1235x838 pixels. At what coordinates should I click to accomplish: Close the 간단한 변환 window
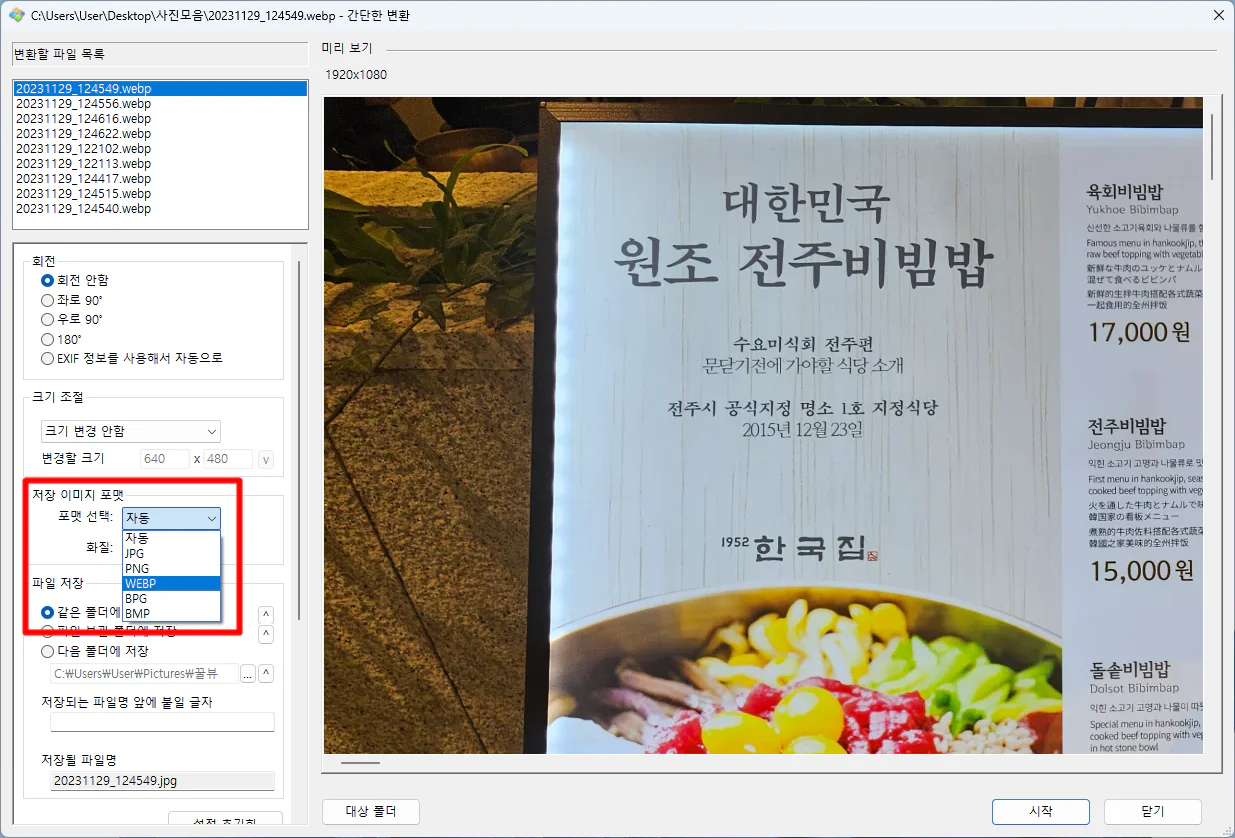click(x=1218, y=15)
